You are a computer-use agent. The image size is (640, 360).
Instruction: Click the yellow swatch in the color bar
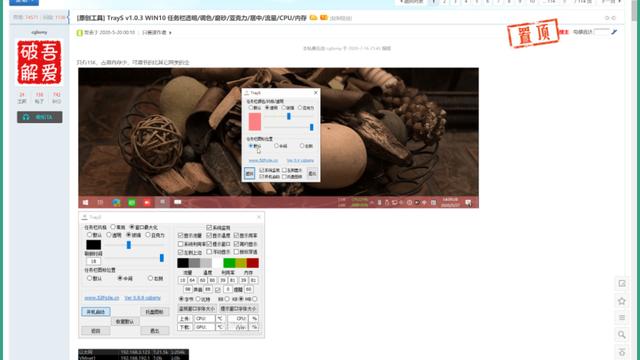click(x=241, y=263)
